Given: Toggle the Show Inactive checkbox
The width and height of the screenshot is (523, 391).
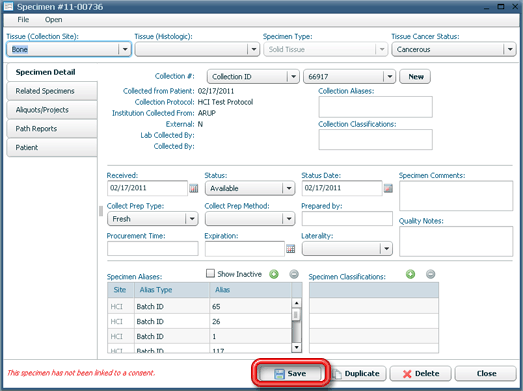Looking at the screenshot, I should coord(210,274).
